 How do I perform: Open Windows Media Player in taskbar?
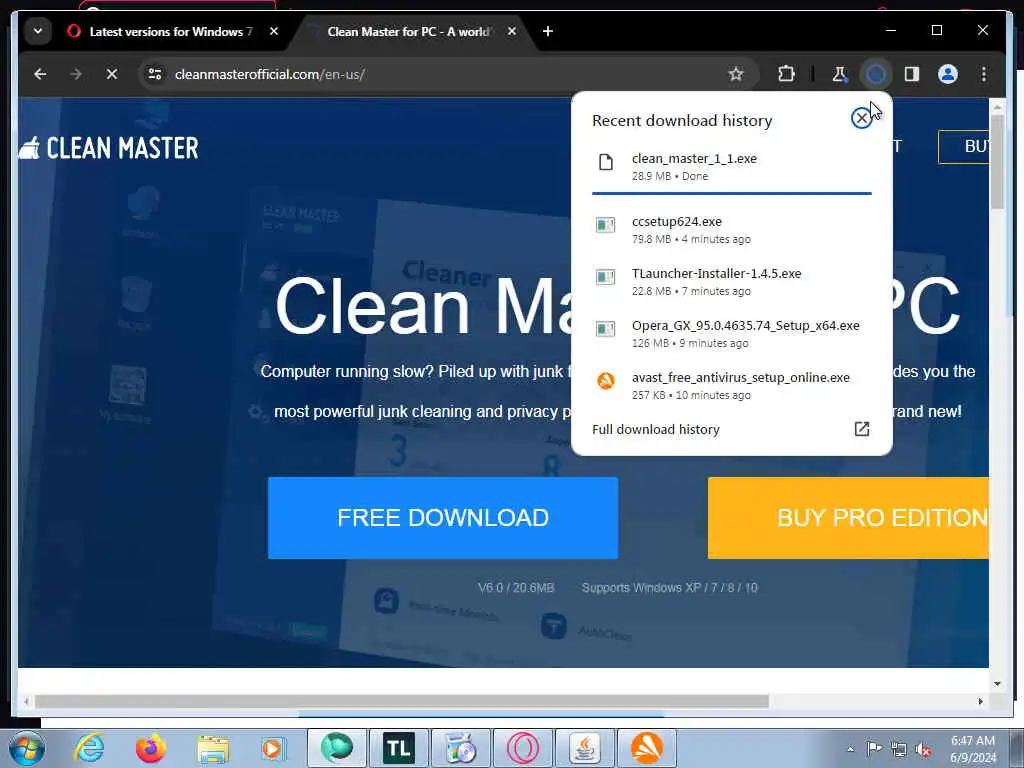pyautogui.click(x=273, y=748)
